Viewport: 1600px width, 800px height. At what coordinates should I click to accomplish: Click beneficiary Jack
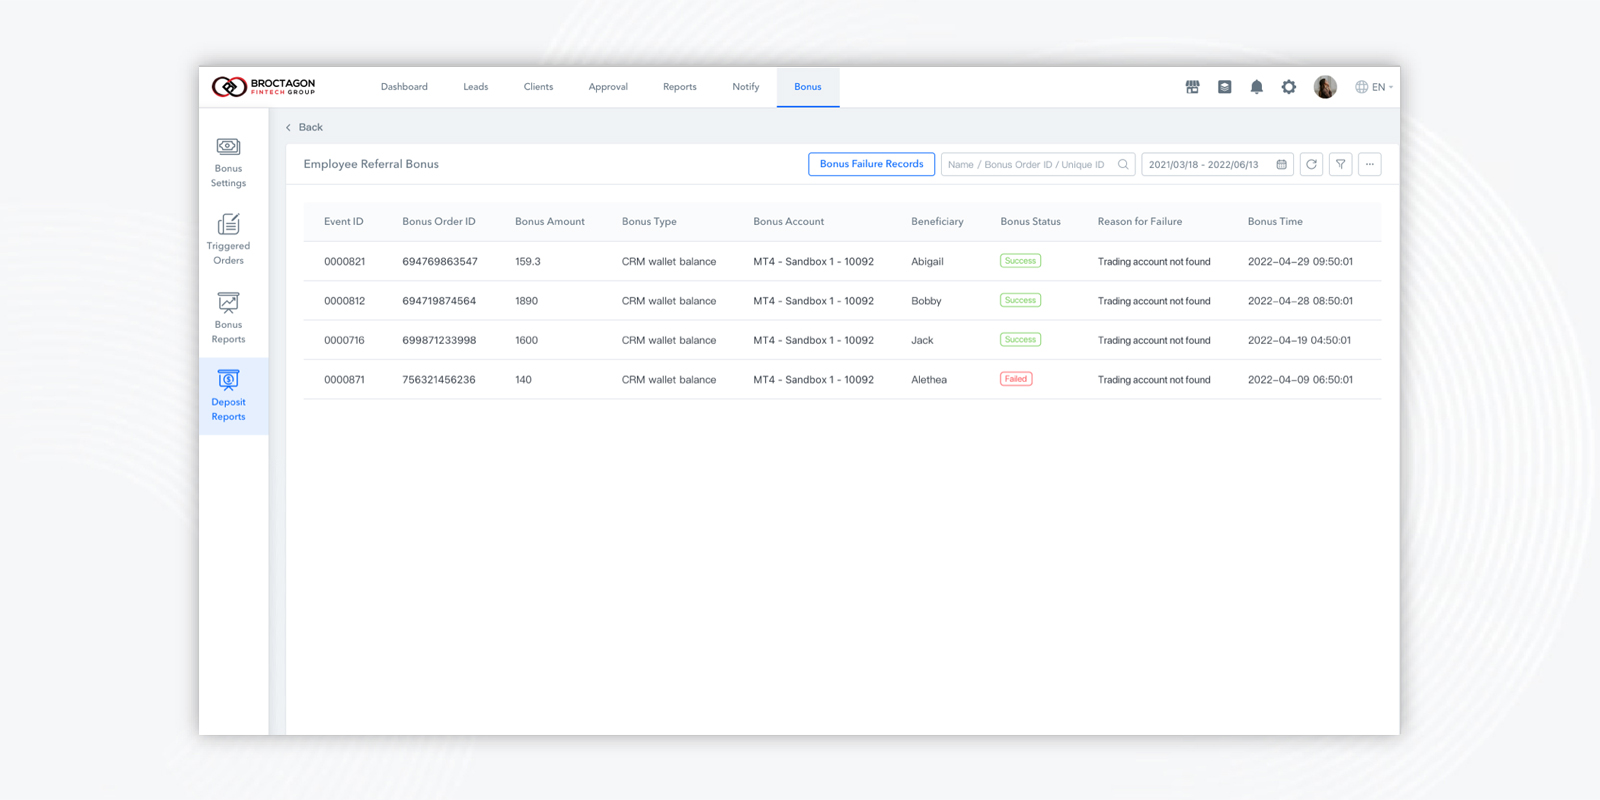922,341
